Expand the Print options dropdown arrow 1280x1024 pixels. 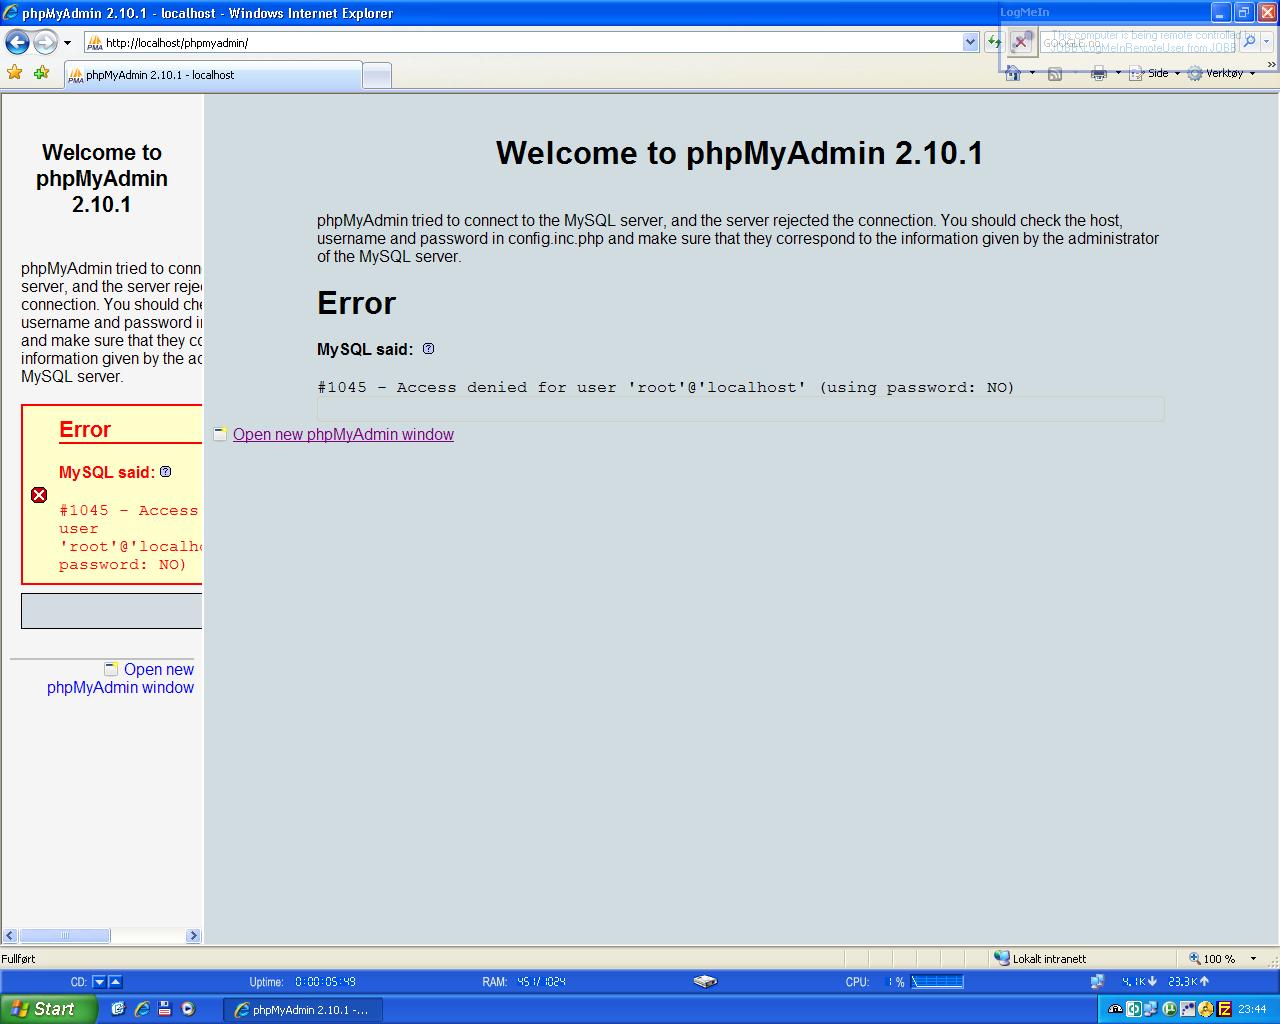tap(1118, 73)
